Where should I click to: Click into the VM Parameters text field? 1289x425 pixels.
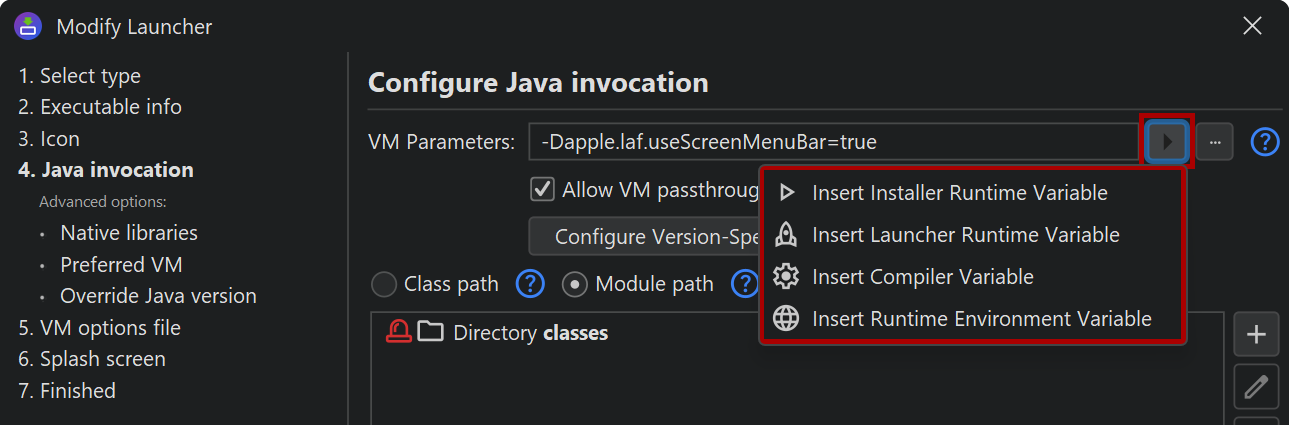click(x=830, y=142)
